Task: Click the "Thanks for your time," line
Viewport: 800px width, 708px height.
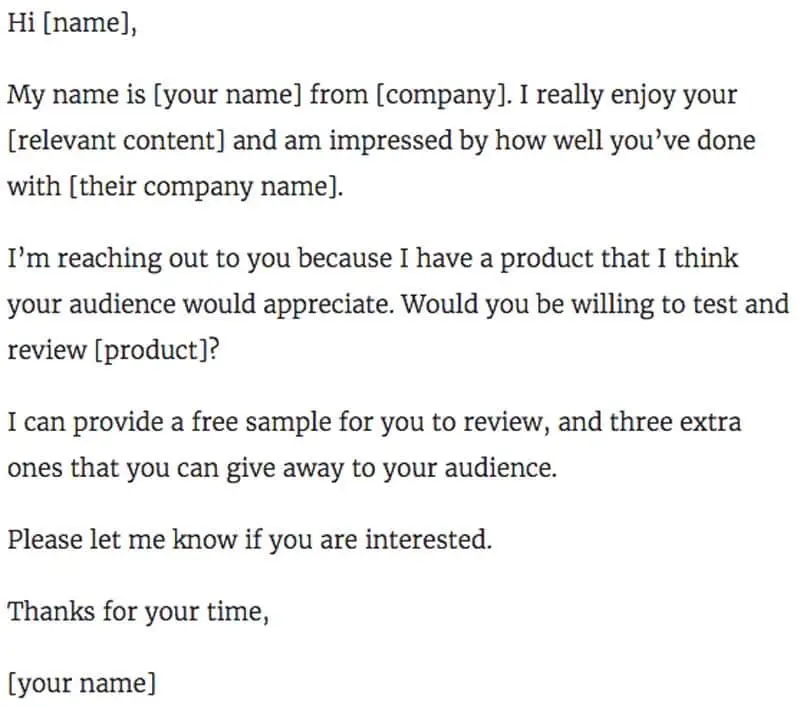Action: (138, 611)
